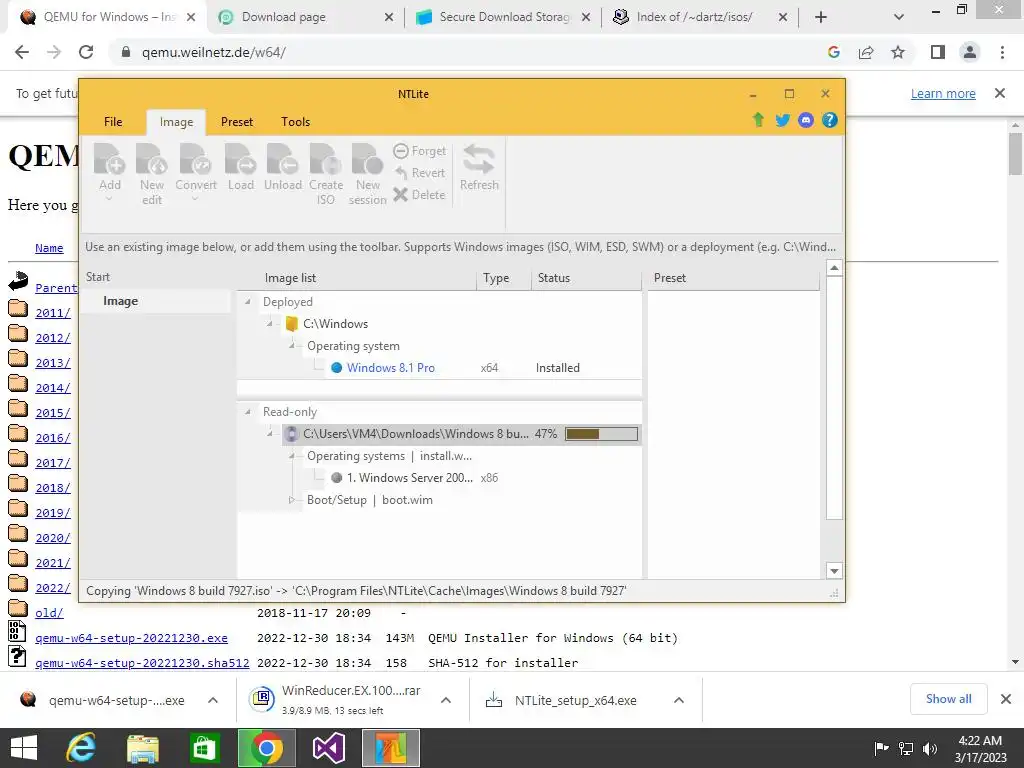Click the Load toolbar icon

pyautogui.click(x=240, y=159)
